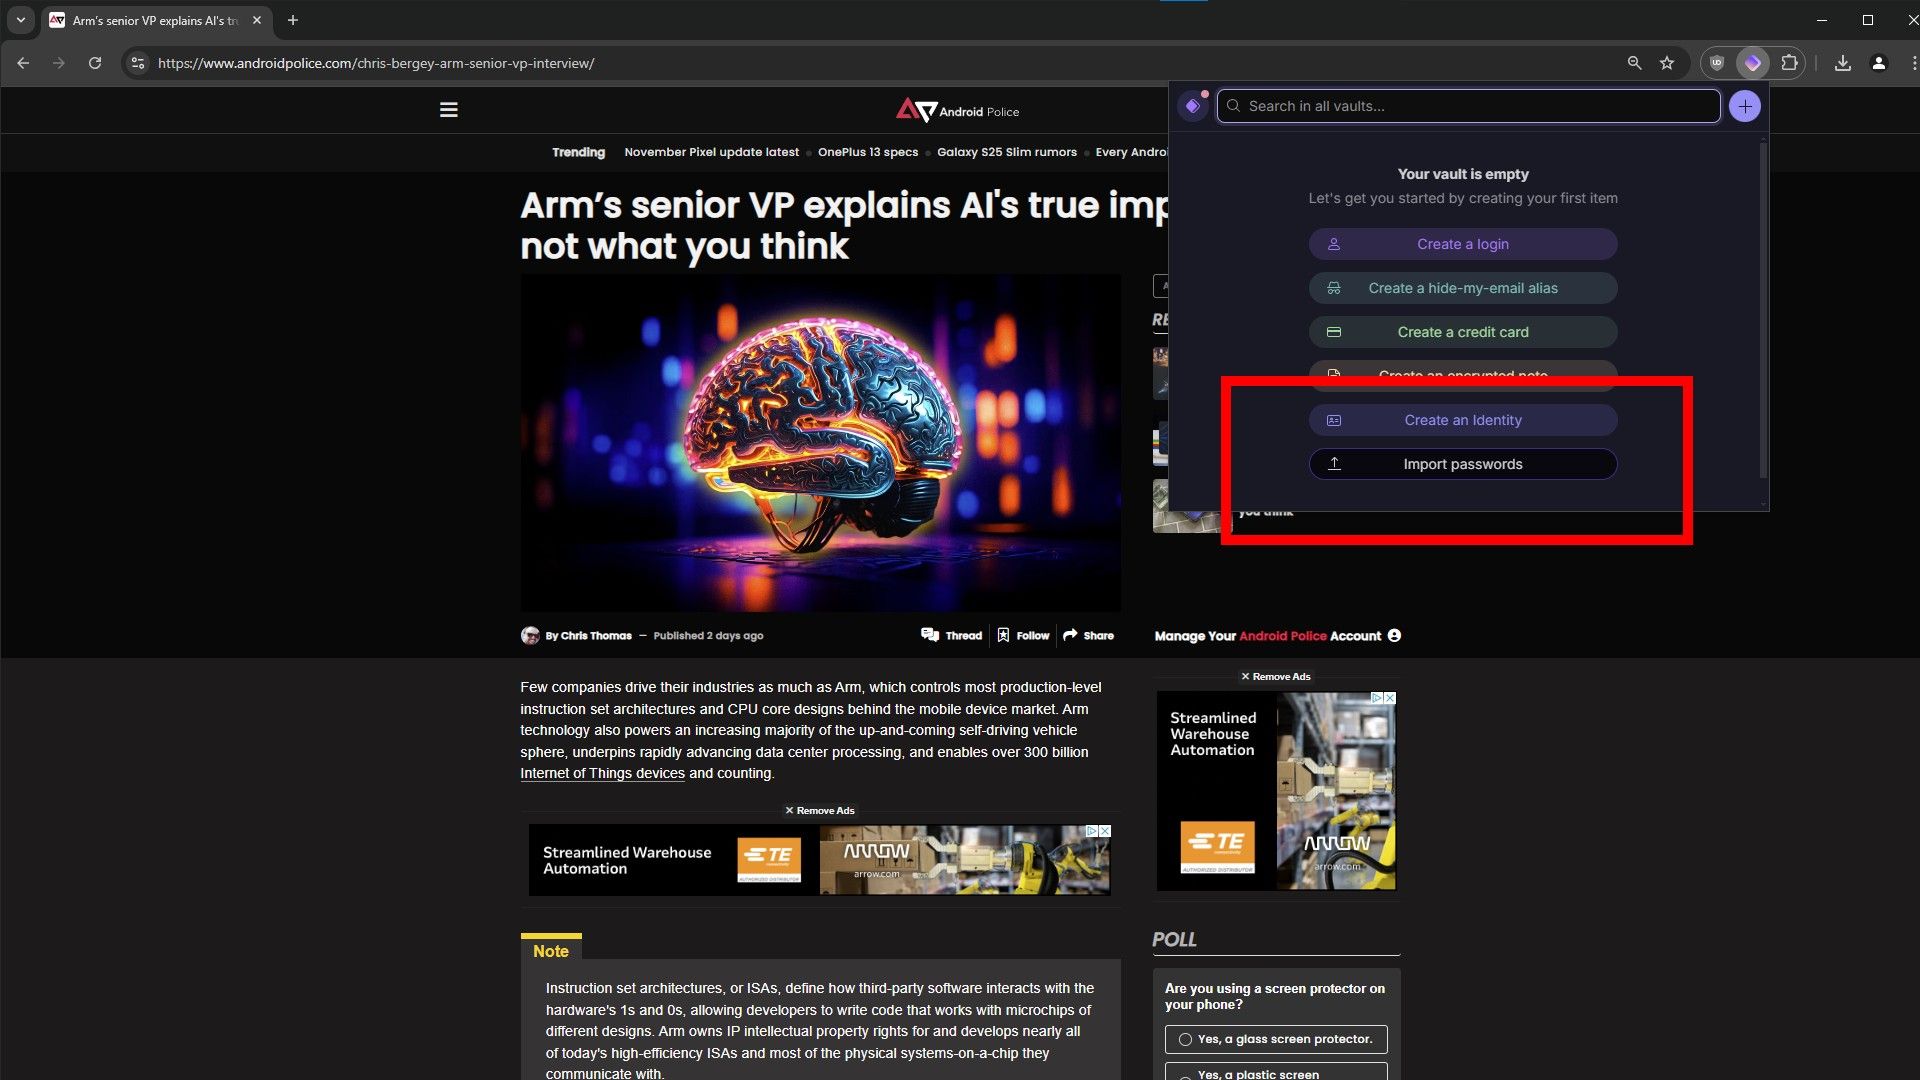Click the Share button for this article
This screenshot has width=1920, height=1080.
(x=1089, y=634)
